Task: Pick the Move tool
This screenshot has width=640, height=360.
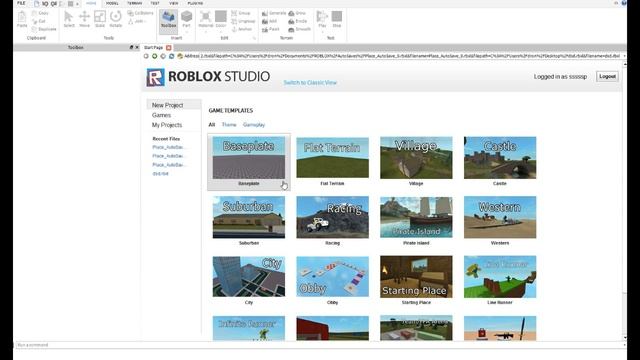Action: (x=84, y=19)
